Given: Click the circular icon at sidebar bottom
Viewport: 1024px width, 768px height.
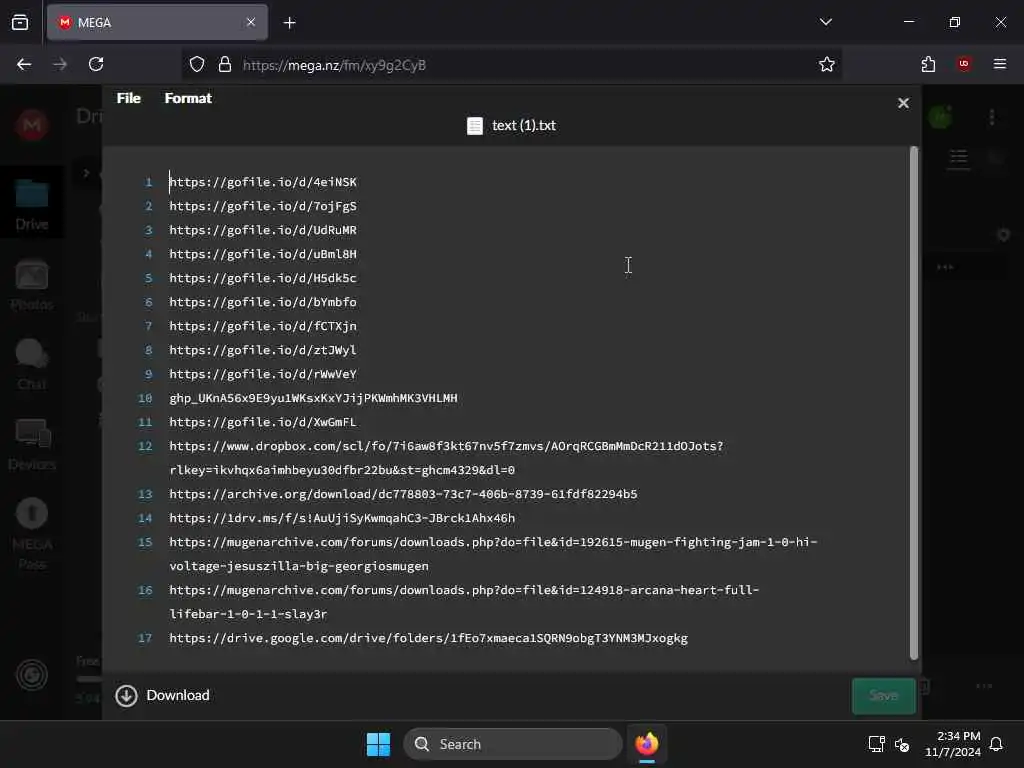Looking at the screenshot, I should pos(32,675).
